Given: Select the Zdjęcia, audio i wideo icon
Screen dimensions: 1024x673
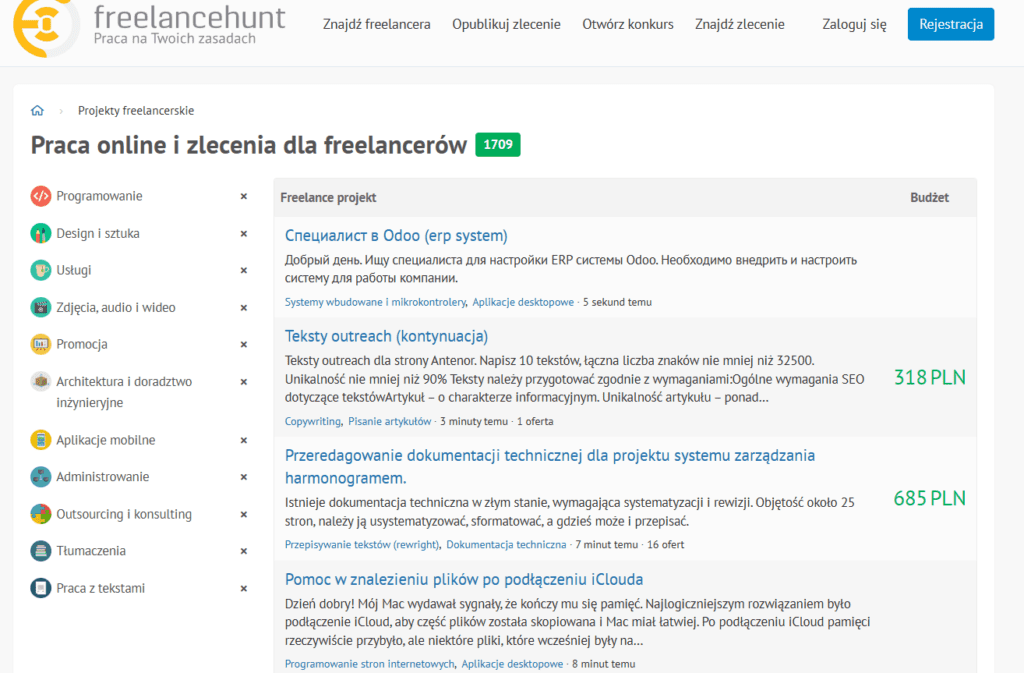Looking at the screenshot, I should click(x=40, y=307).
